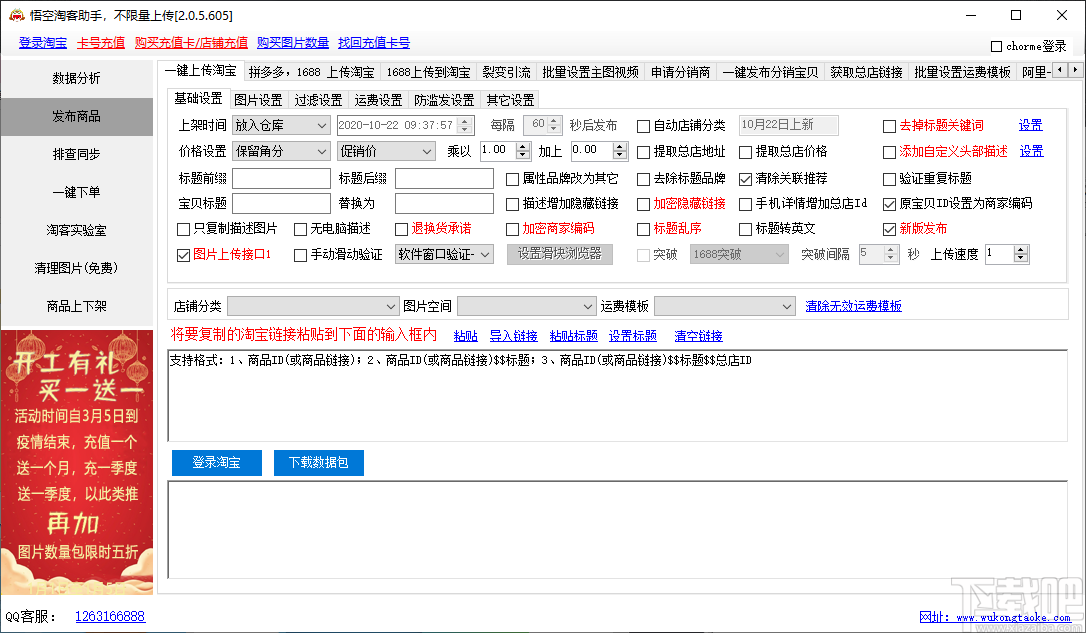Enable 去掉标题关键词 checkbox
This screenshot has width=1086, height=633.
[x=889, y=126]
